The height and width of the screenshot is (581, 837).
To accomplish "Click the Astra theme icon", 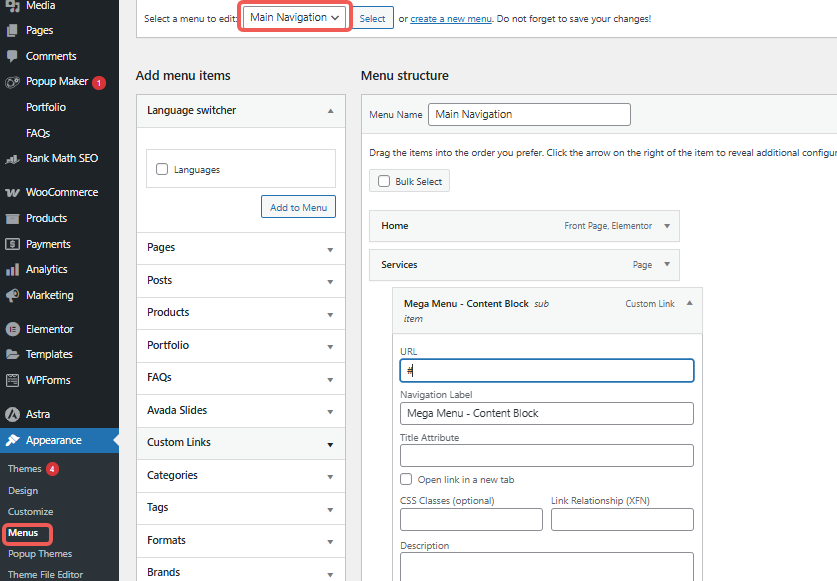I will tap(12, 414).
